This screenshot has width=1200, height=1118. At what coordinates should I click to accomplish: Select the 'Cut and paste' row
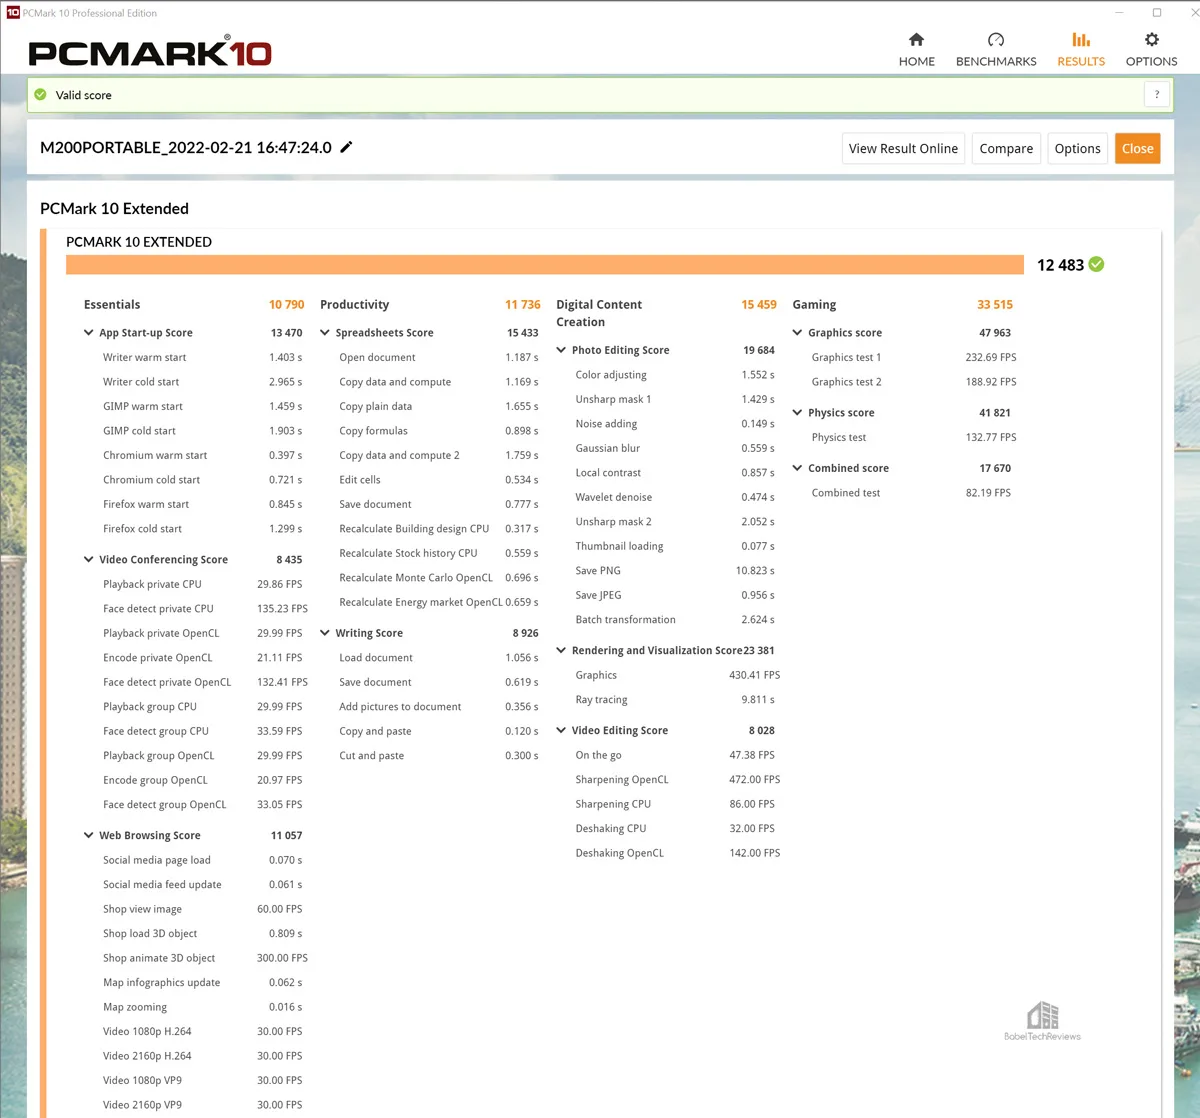coord(438,756)
